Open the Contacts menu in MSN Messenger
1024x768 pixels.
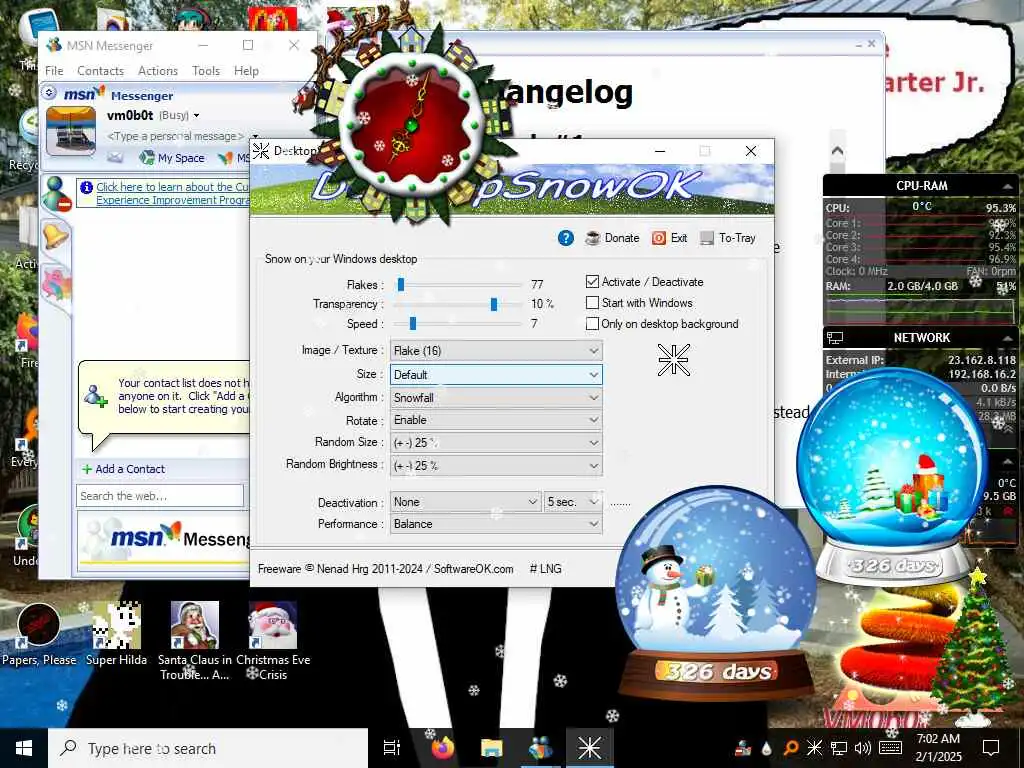point(100,71)
